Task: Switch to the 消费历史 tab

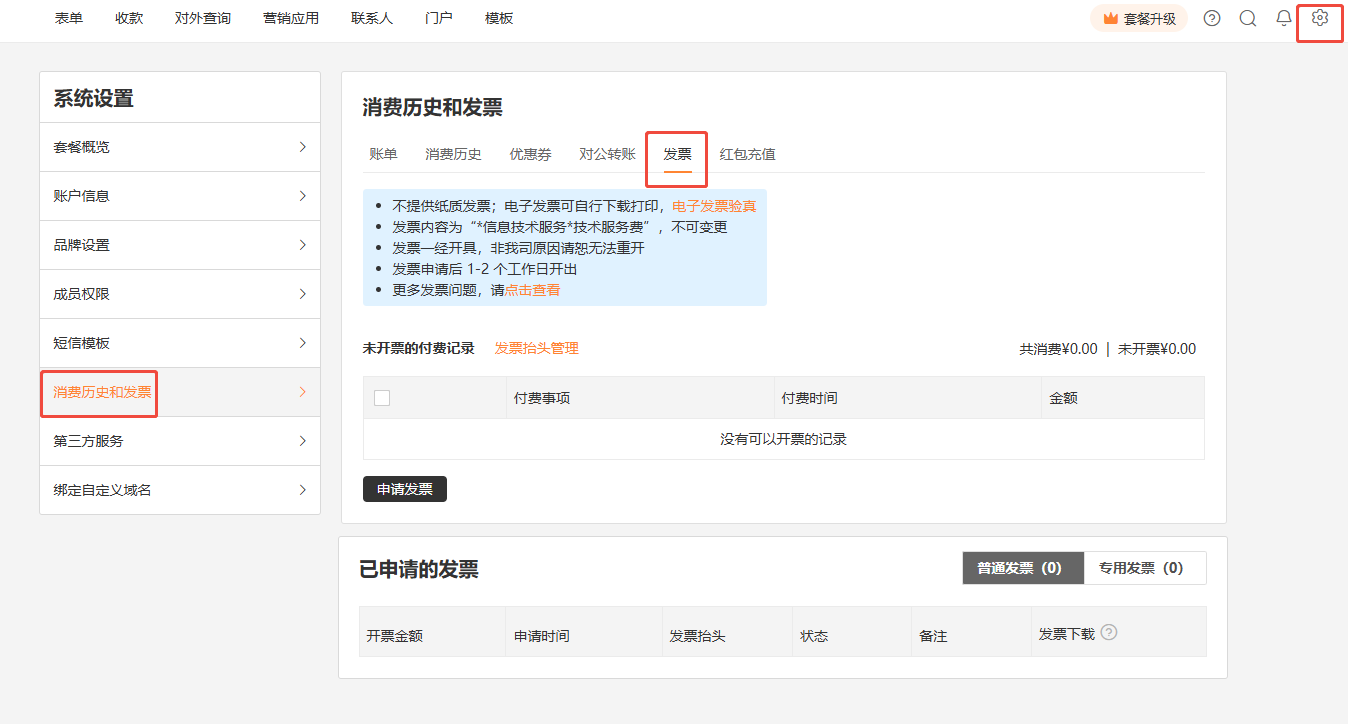Action: pyautogui.click(x=453, y=154)
